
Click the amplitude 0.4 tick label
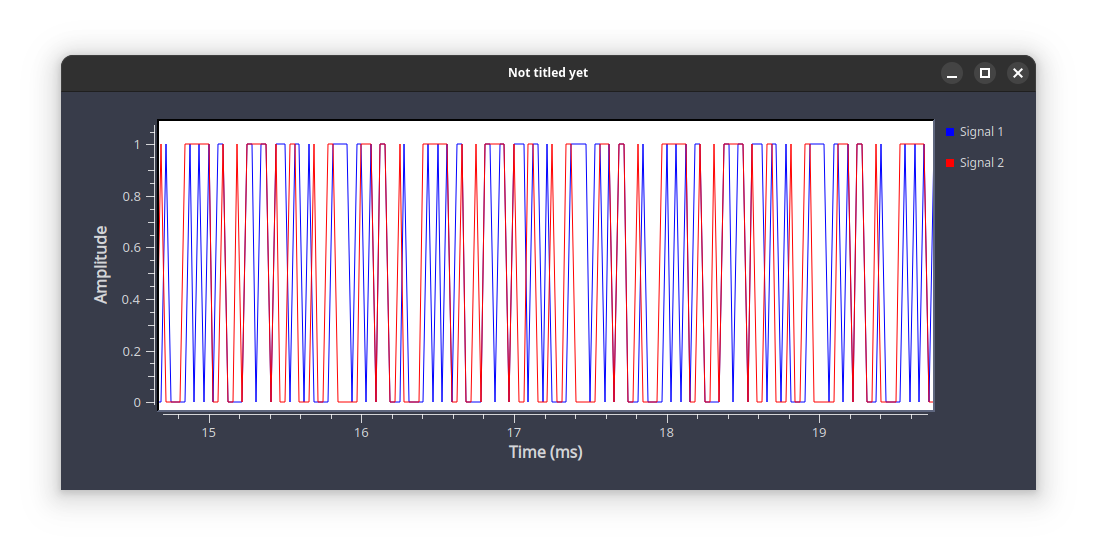click(x=132, y=299)
